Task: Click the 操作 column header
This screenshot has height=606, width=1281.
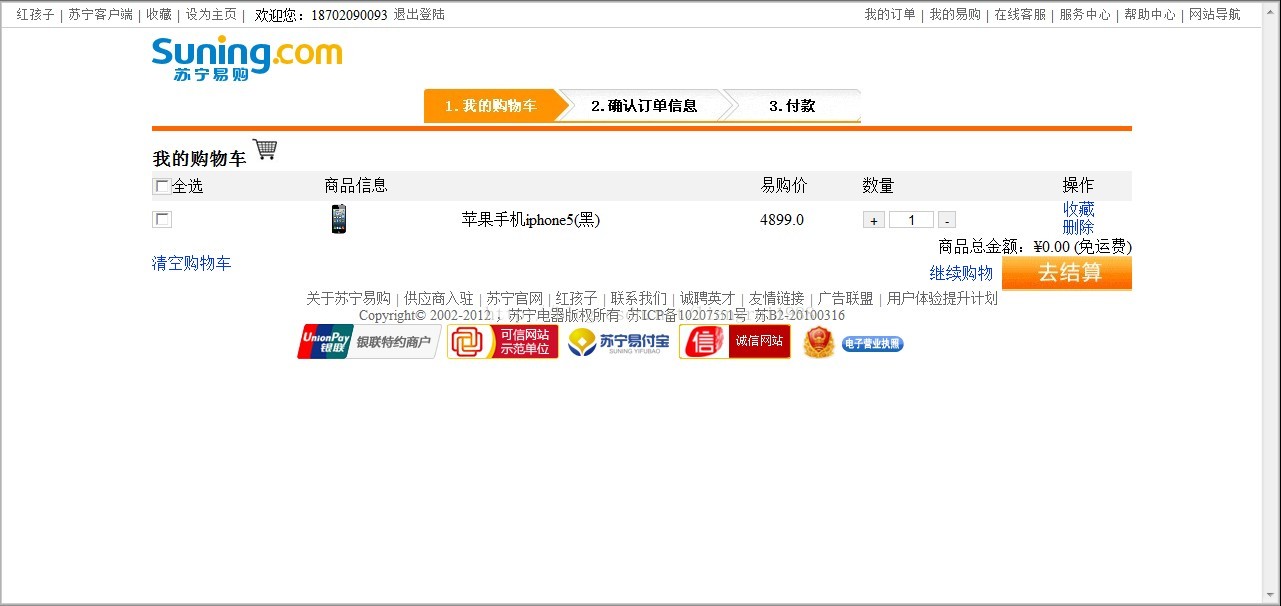Action: point(1078,186)
